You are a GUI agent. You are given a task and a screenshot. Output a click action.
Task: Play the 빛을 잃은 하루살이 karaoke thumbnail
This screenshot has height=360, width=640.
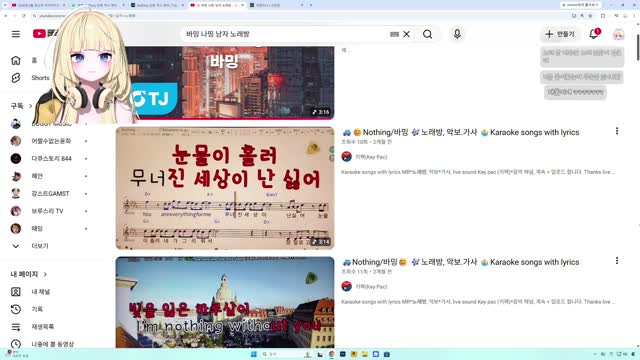click(x=225, y=302)
